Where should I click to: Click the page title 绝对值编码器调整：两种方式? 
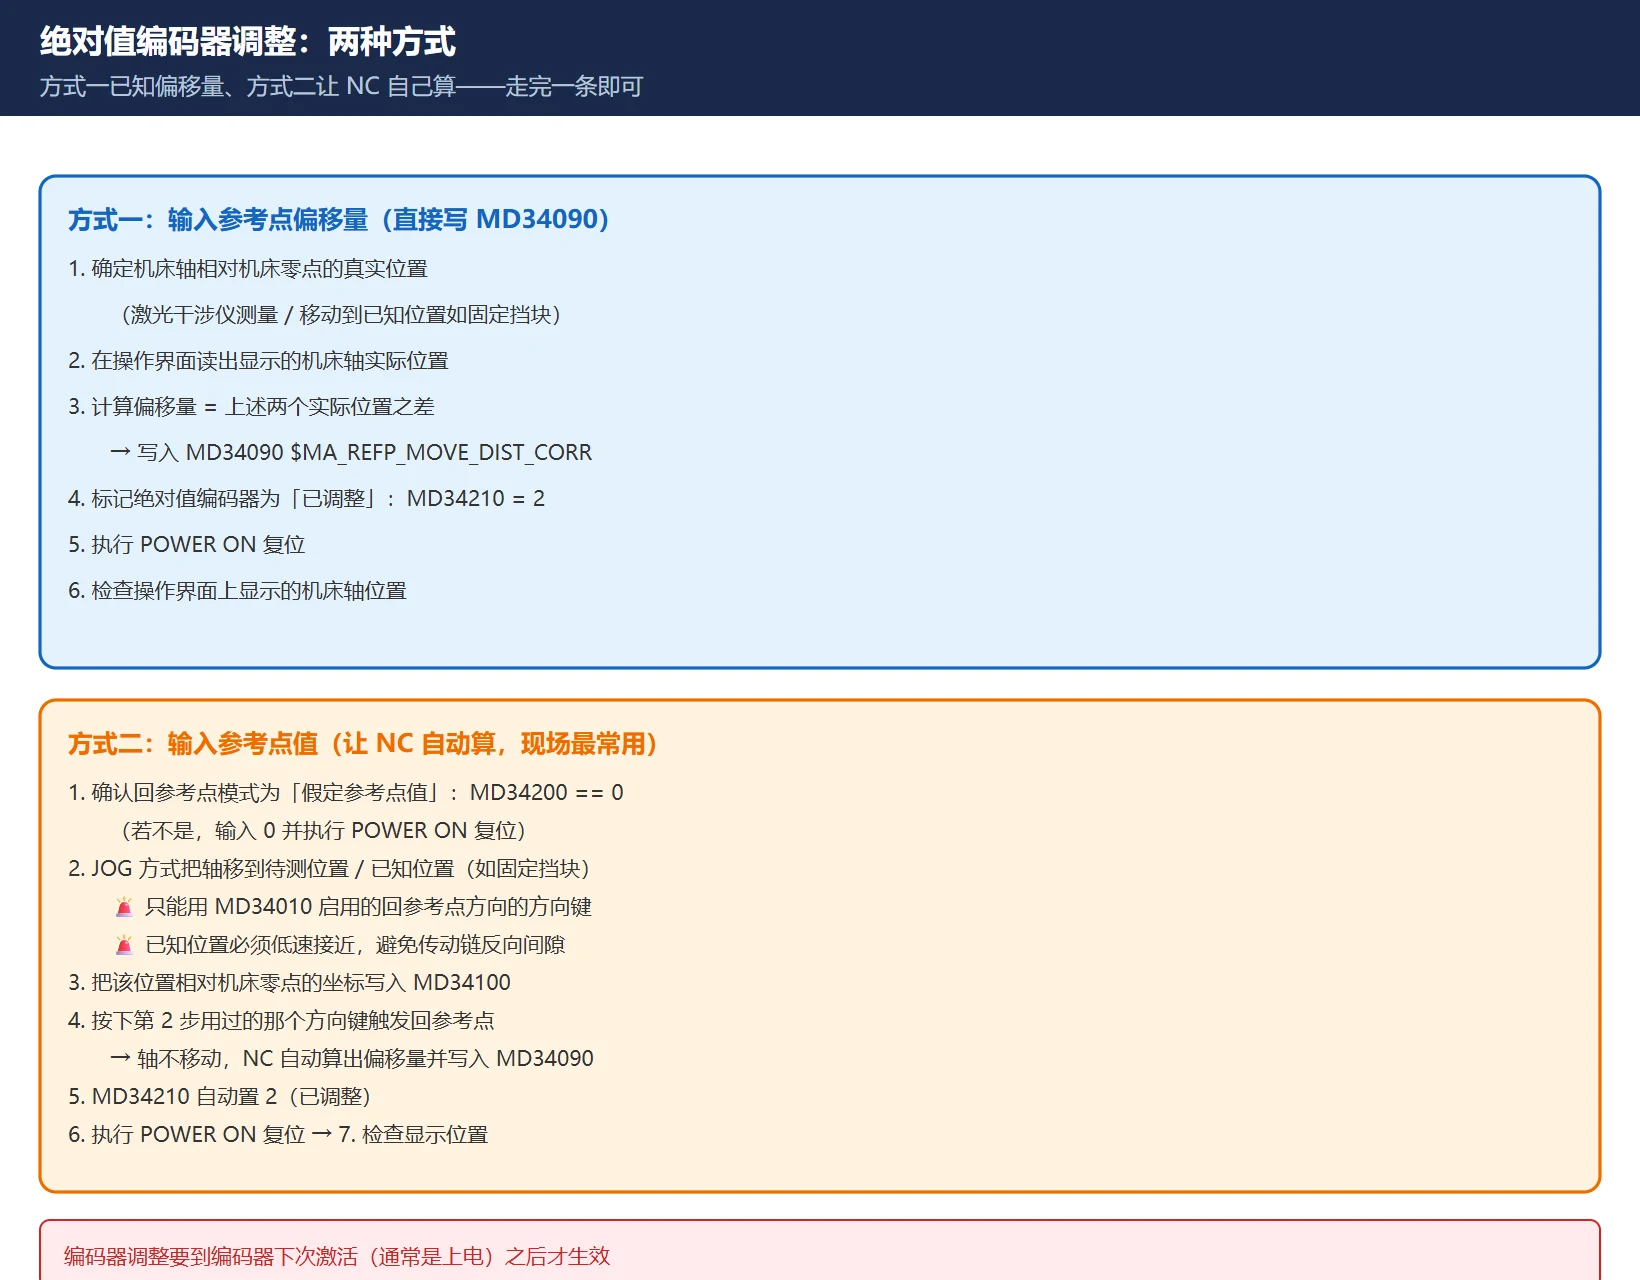[248, 42]
